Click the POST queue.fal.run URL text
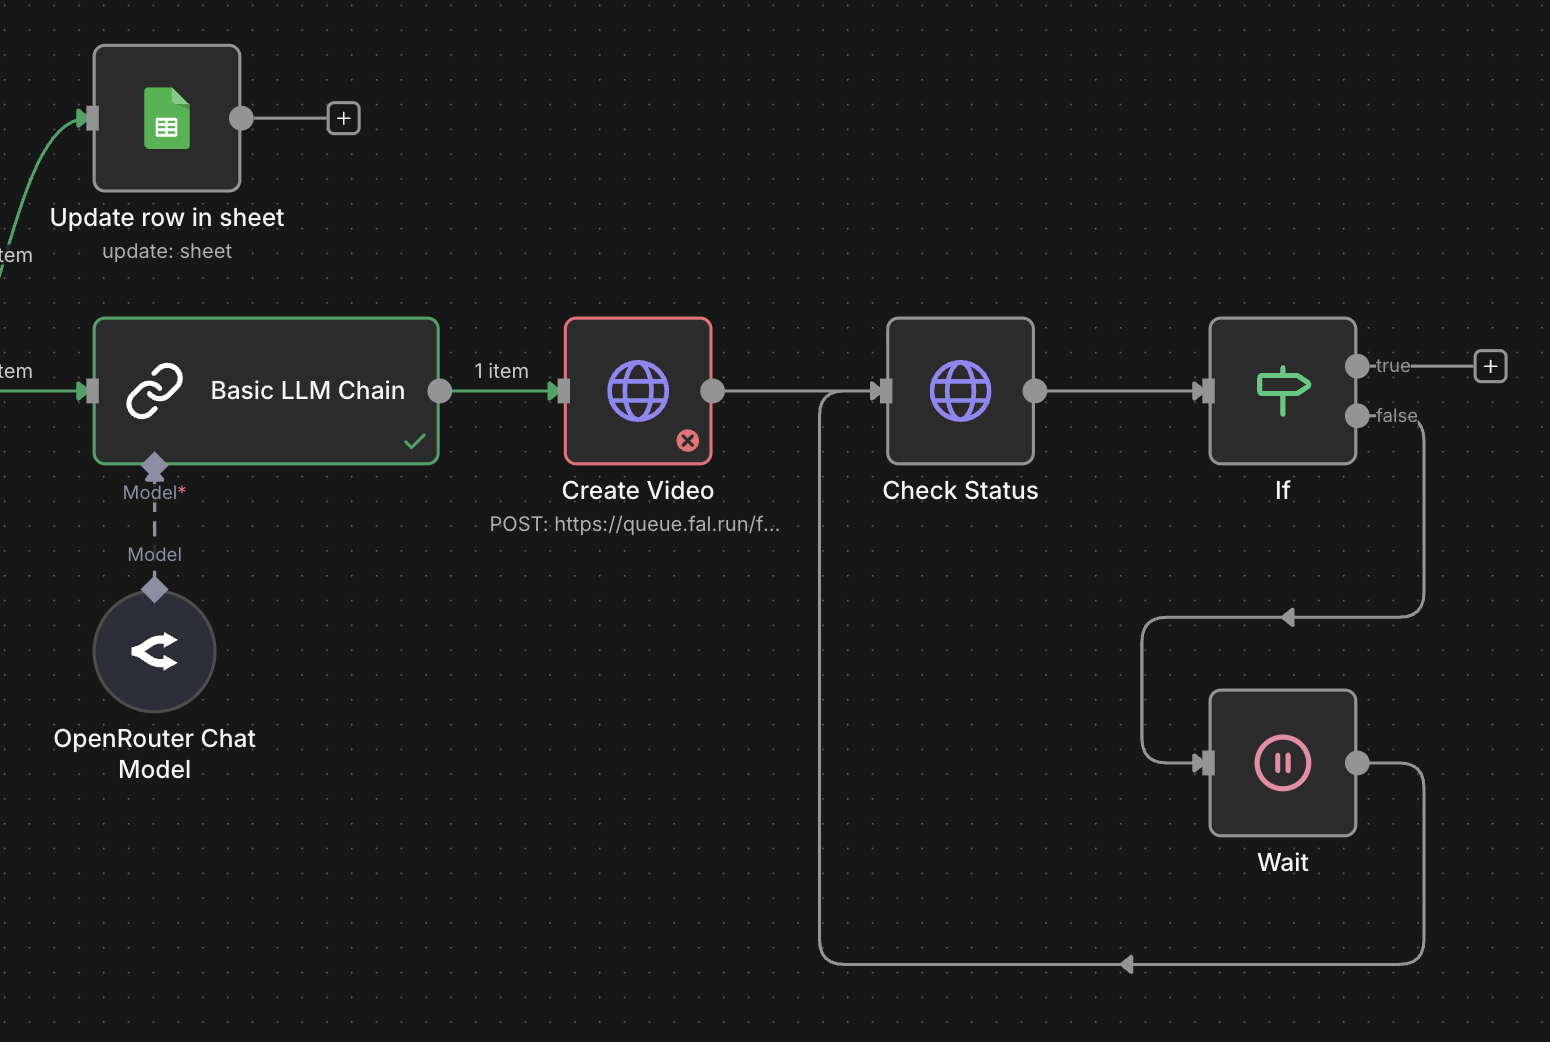Screen dimensions: 1550x1042 (x=636, y=523)
